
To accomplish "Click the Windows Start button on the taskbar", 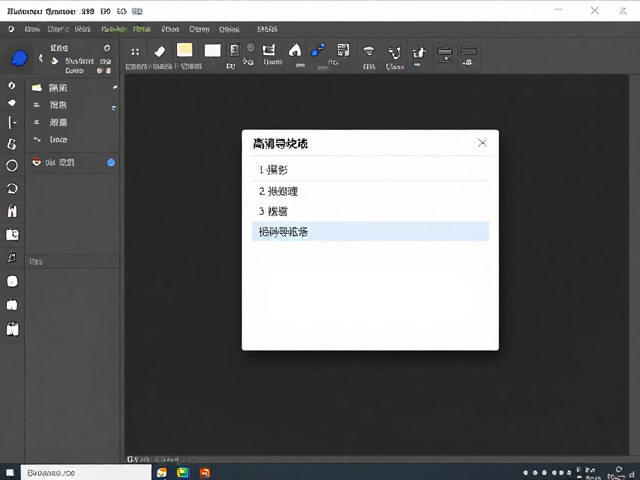I will point(10,473).
